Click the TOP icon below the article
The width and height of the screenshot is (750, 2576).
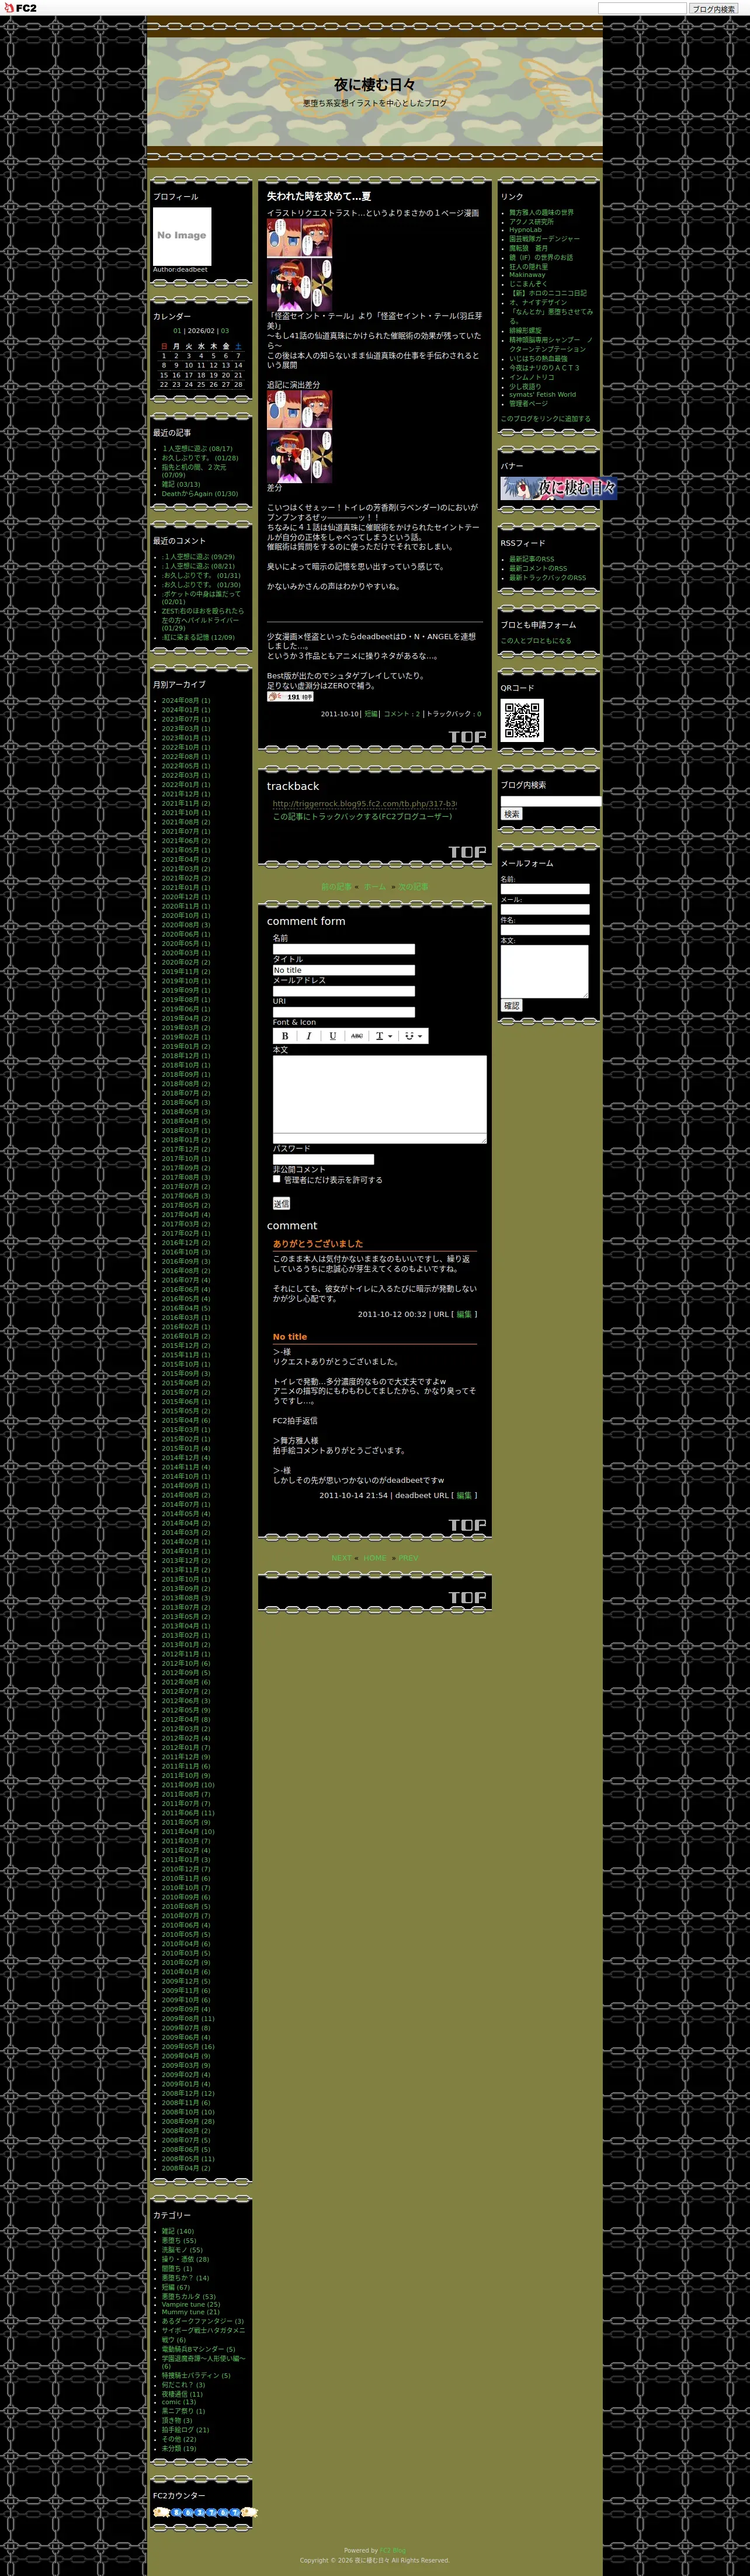point(467,737)
